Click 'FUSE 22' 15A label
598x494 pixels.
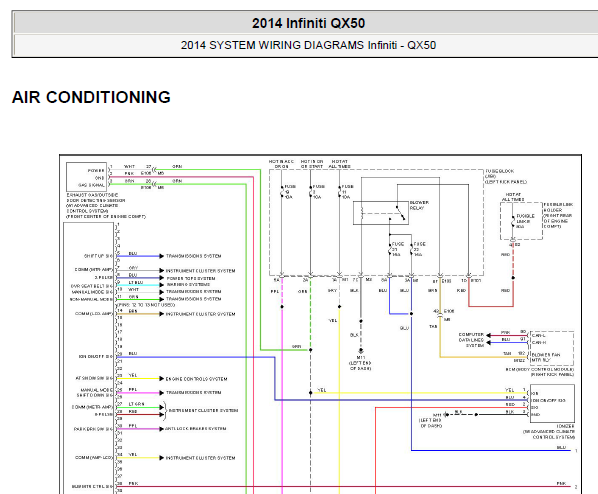(419, 249)
